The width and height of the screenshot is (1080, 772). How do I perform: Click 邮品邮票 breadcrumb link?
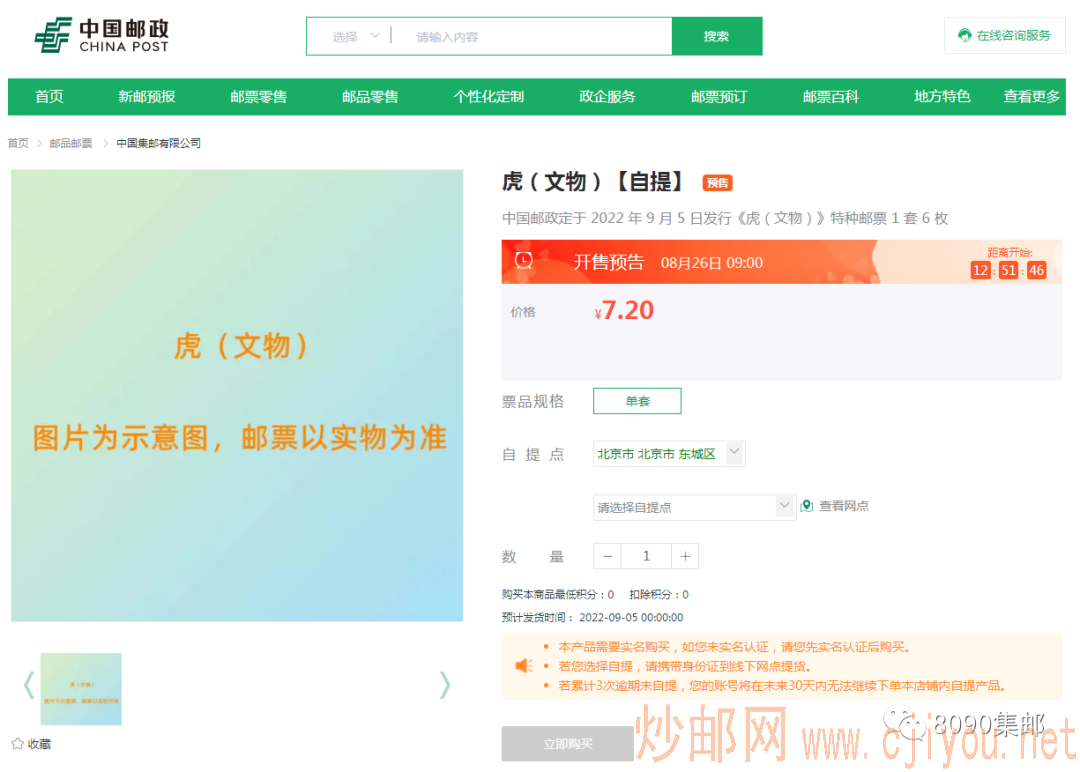tap(71, 143)
